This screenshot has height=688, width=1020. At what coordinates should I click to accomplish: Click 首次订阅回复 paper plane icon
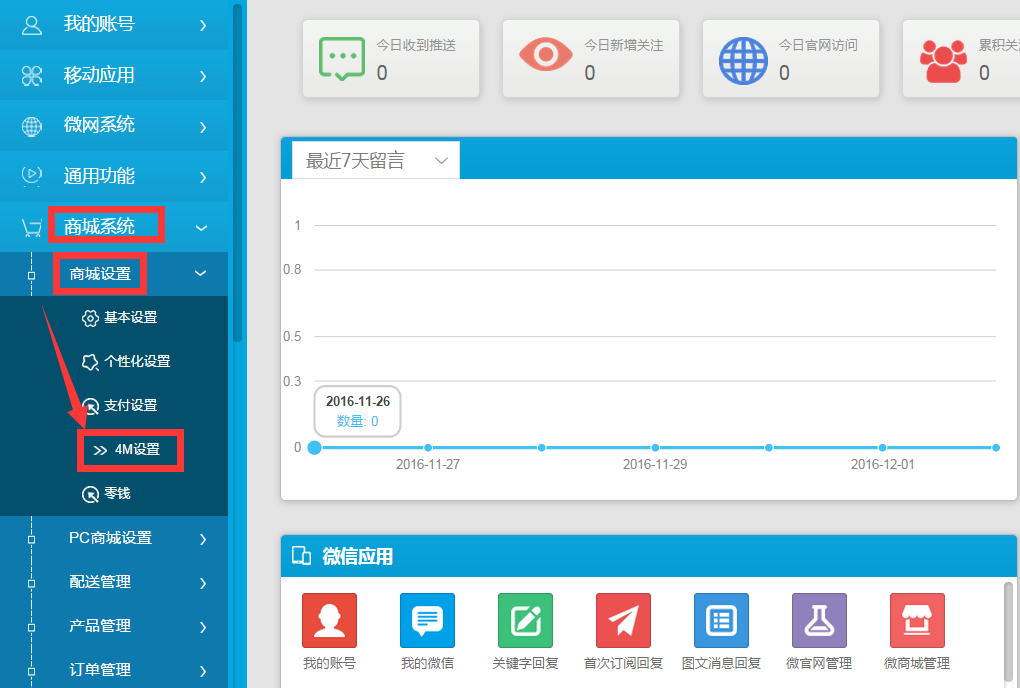[623, 620]
